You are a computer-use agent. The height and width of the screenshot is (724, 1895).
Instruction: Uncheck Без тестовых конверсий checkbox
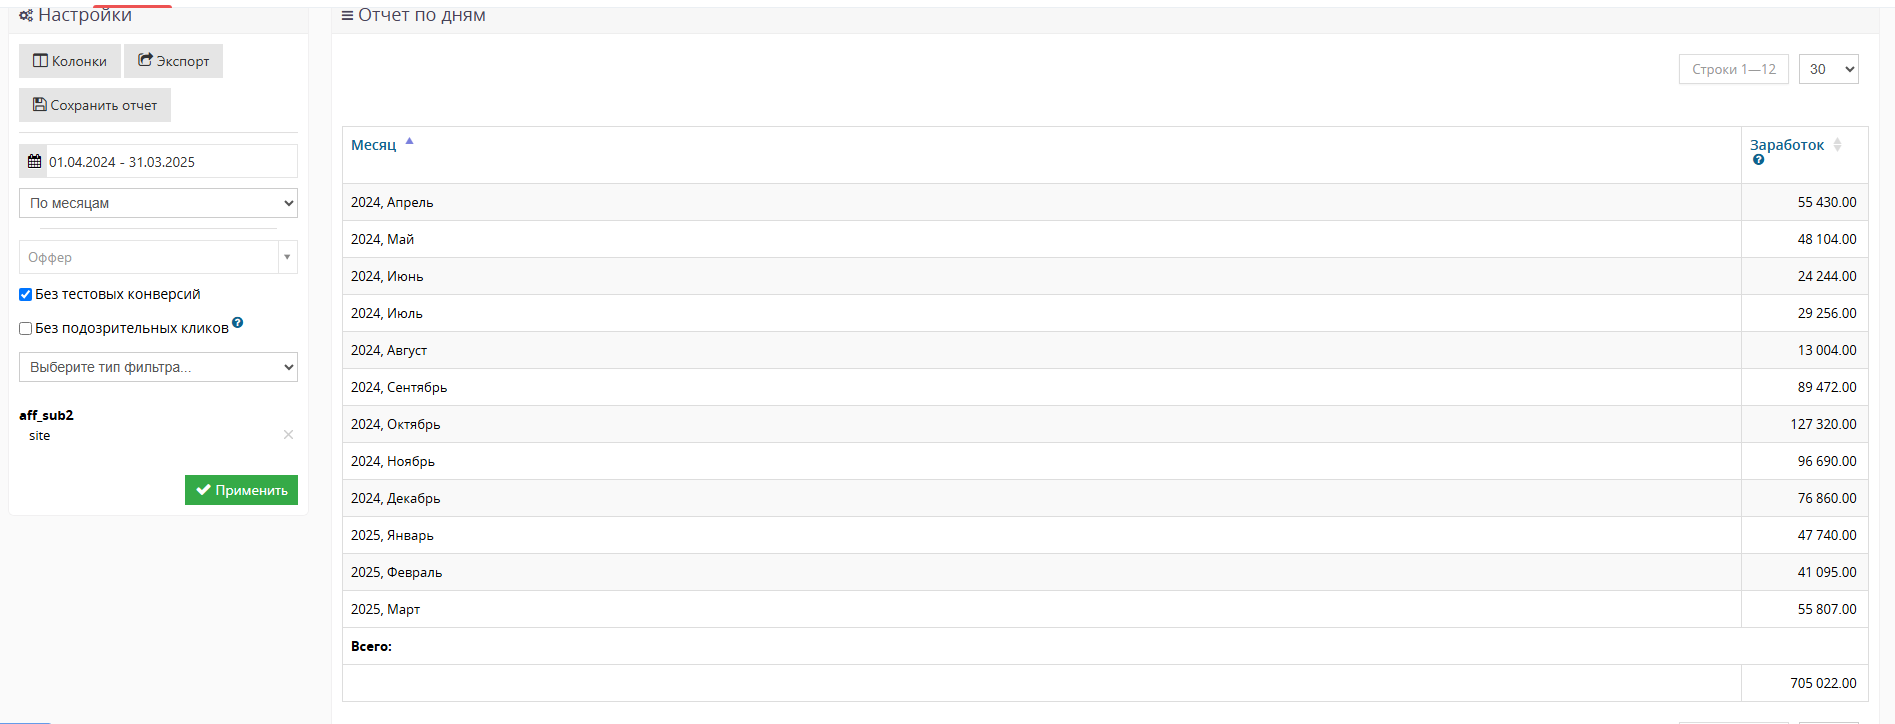[26, 295]
